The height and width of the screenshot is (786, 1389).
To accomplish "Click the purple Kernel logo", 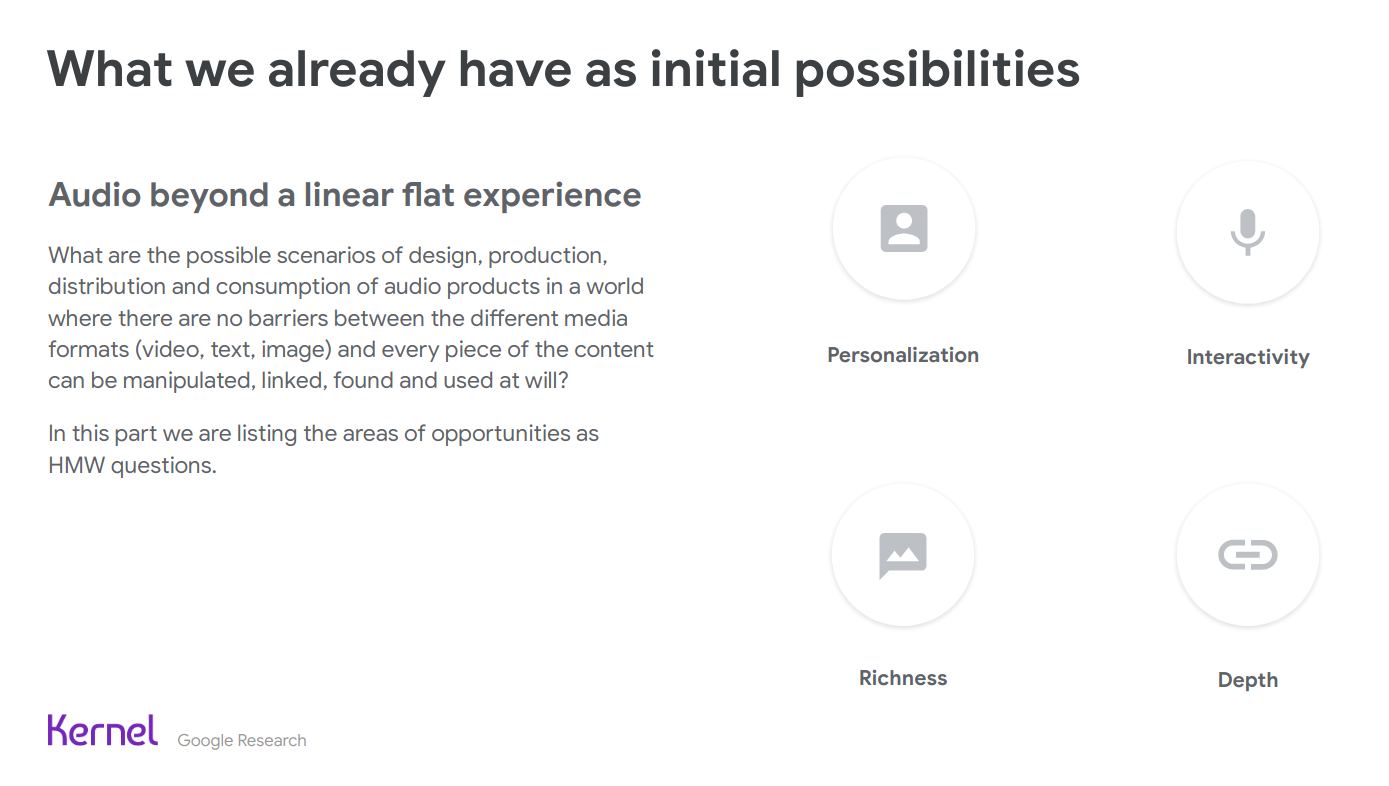I will tap(103, 730).
